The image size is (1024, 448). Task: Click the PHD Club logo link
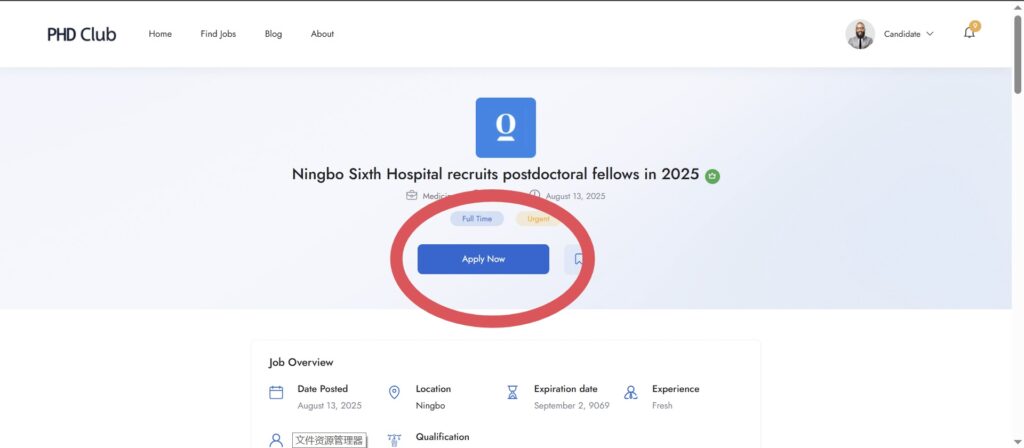click(x=82, y=34)
